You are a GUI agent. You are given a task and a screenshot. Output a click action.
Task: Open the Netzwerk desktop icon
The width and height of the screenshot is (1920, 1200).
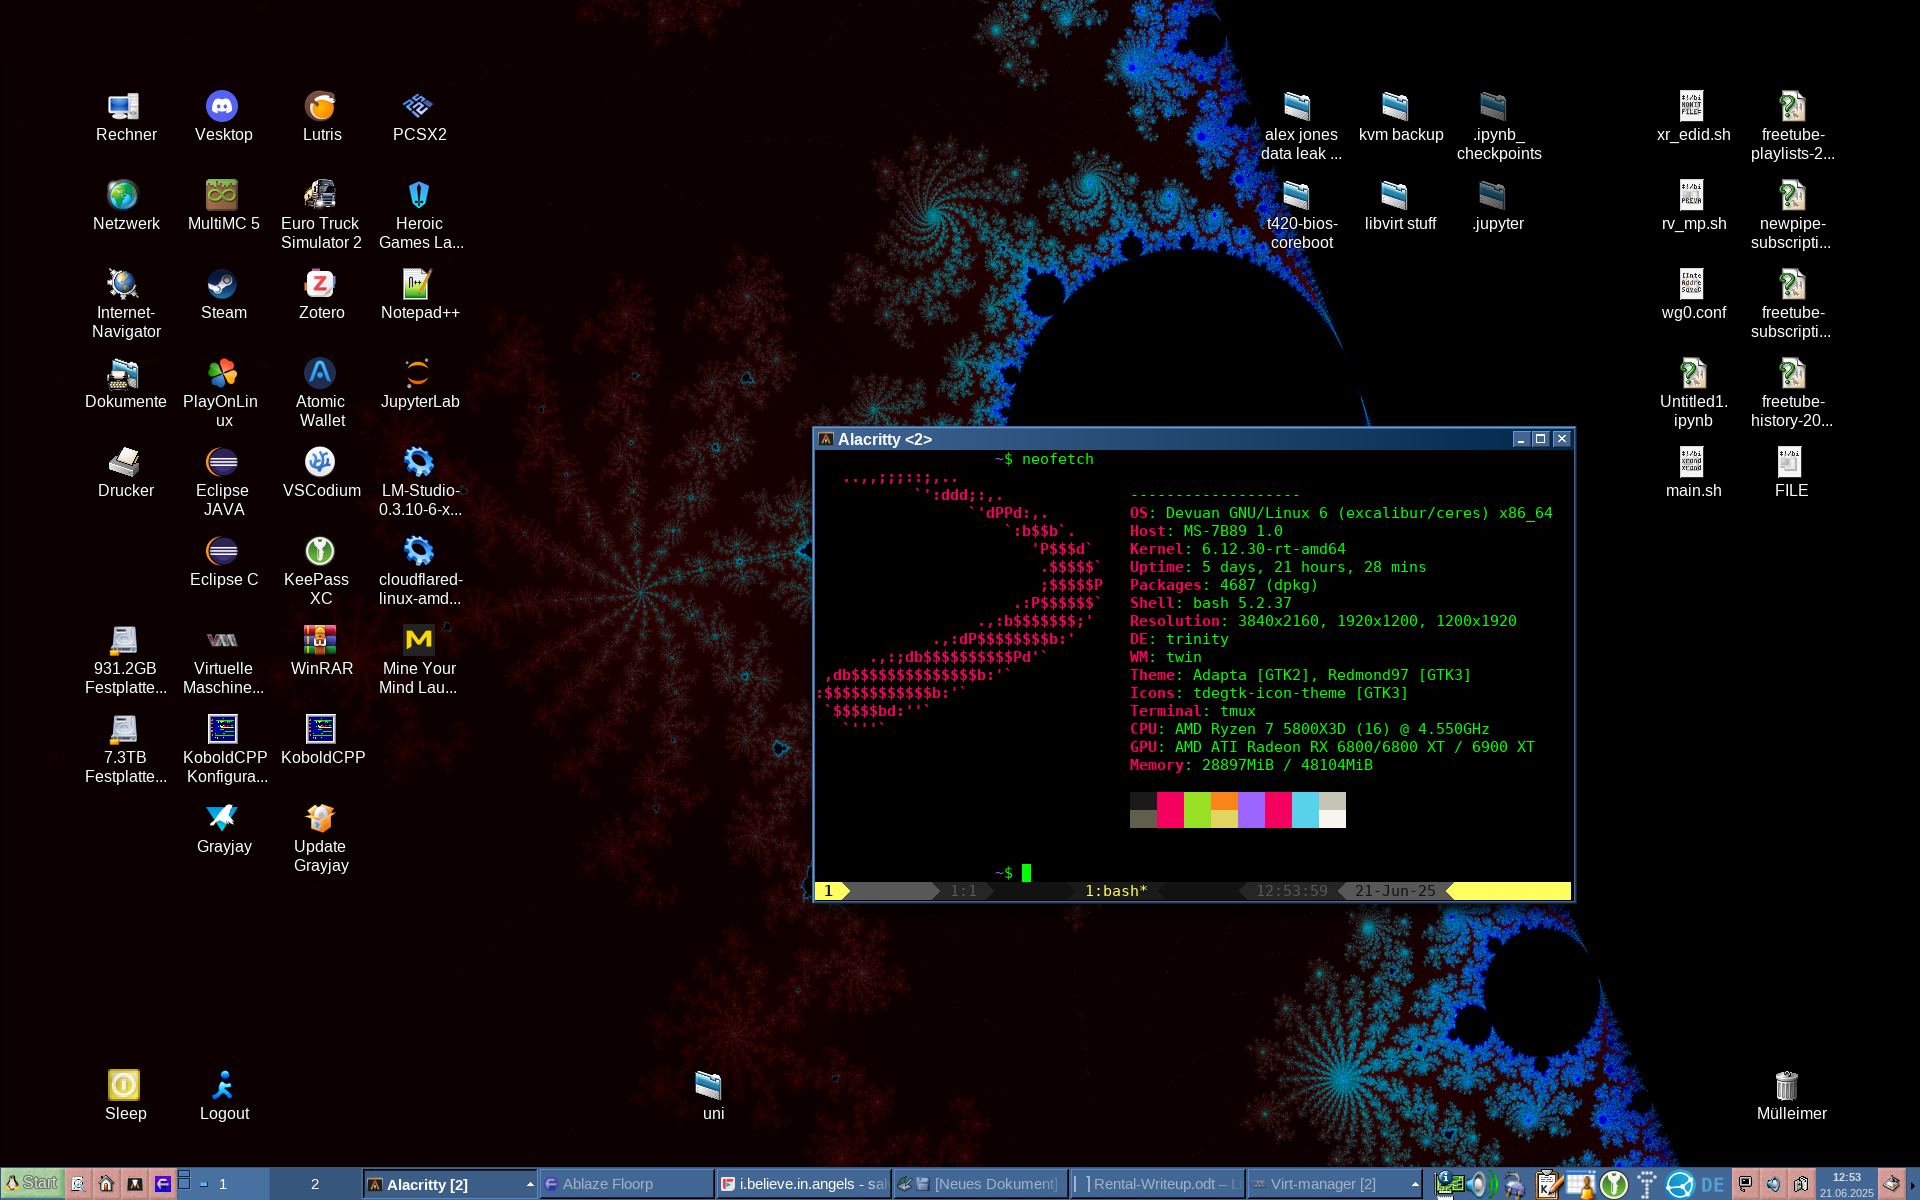[125, 206]
